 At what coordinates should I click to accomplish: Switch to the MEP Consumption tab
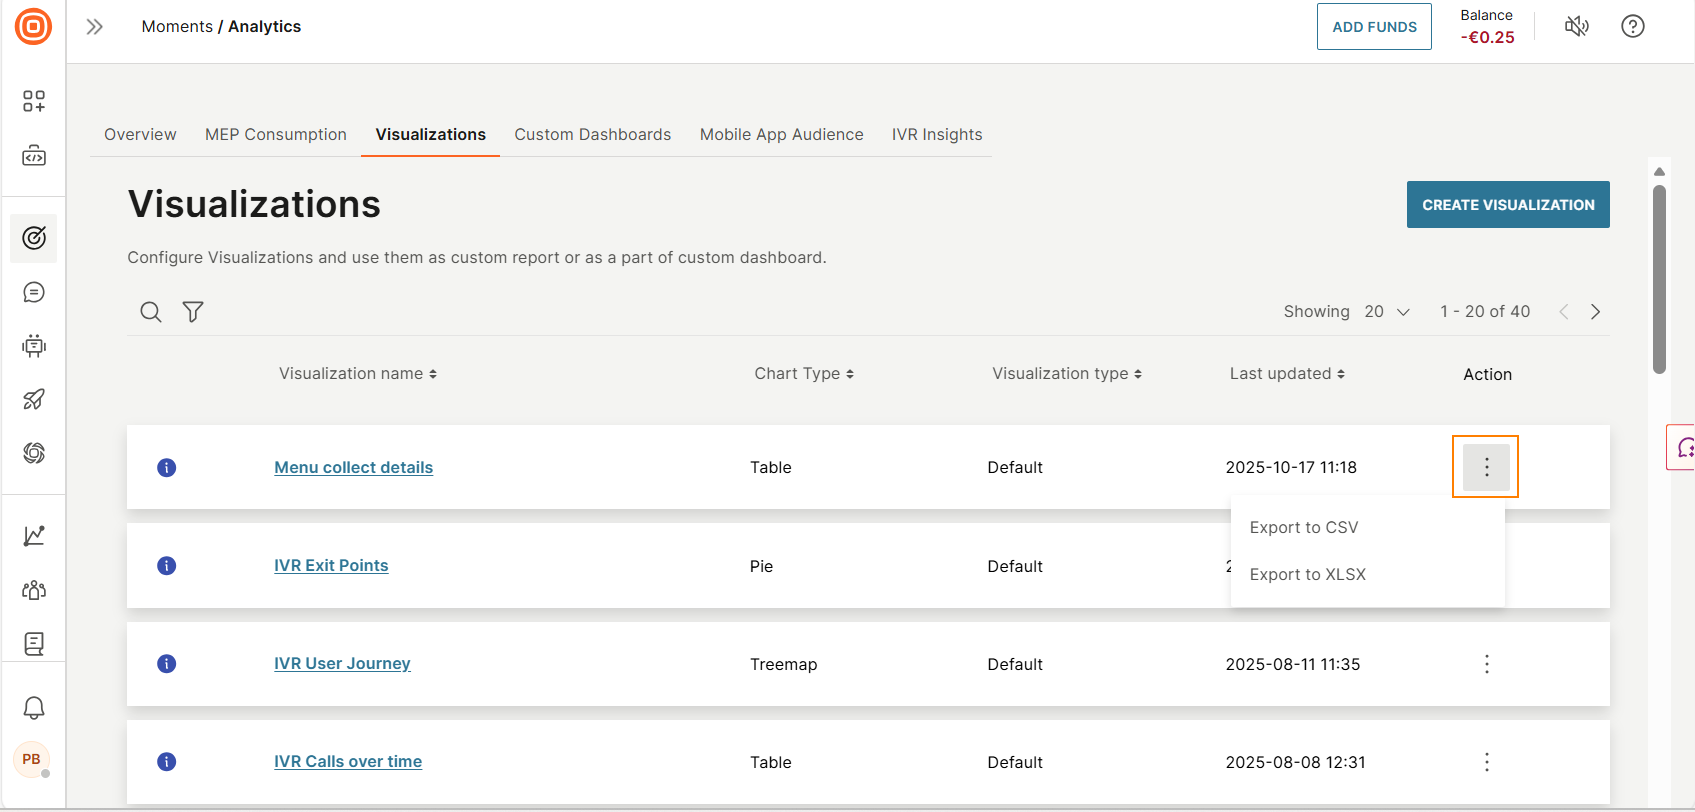pyautogui.click(x=276, y=134)
